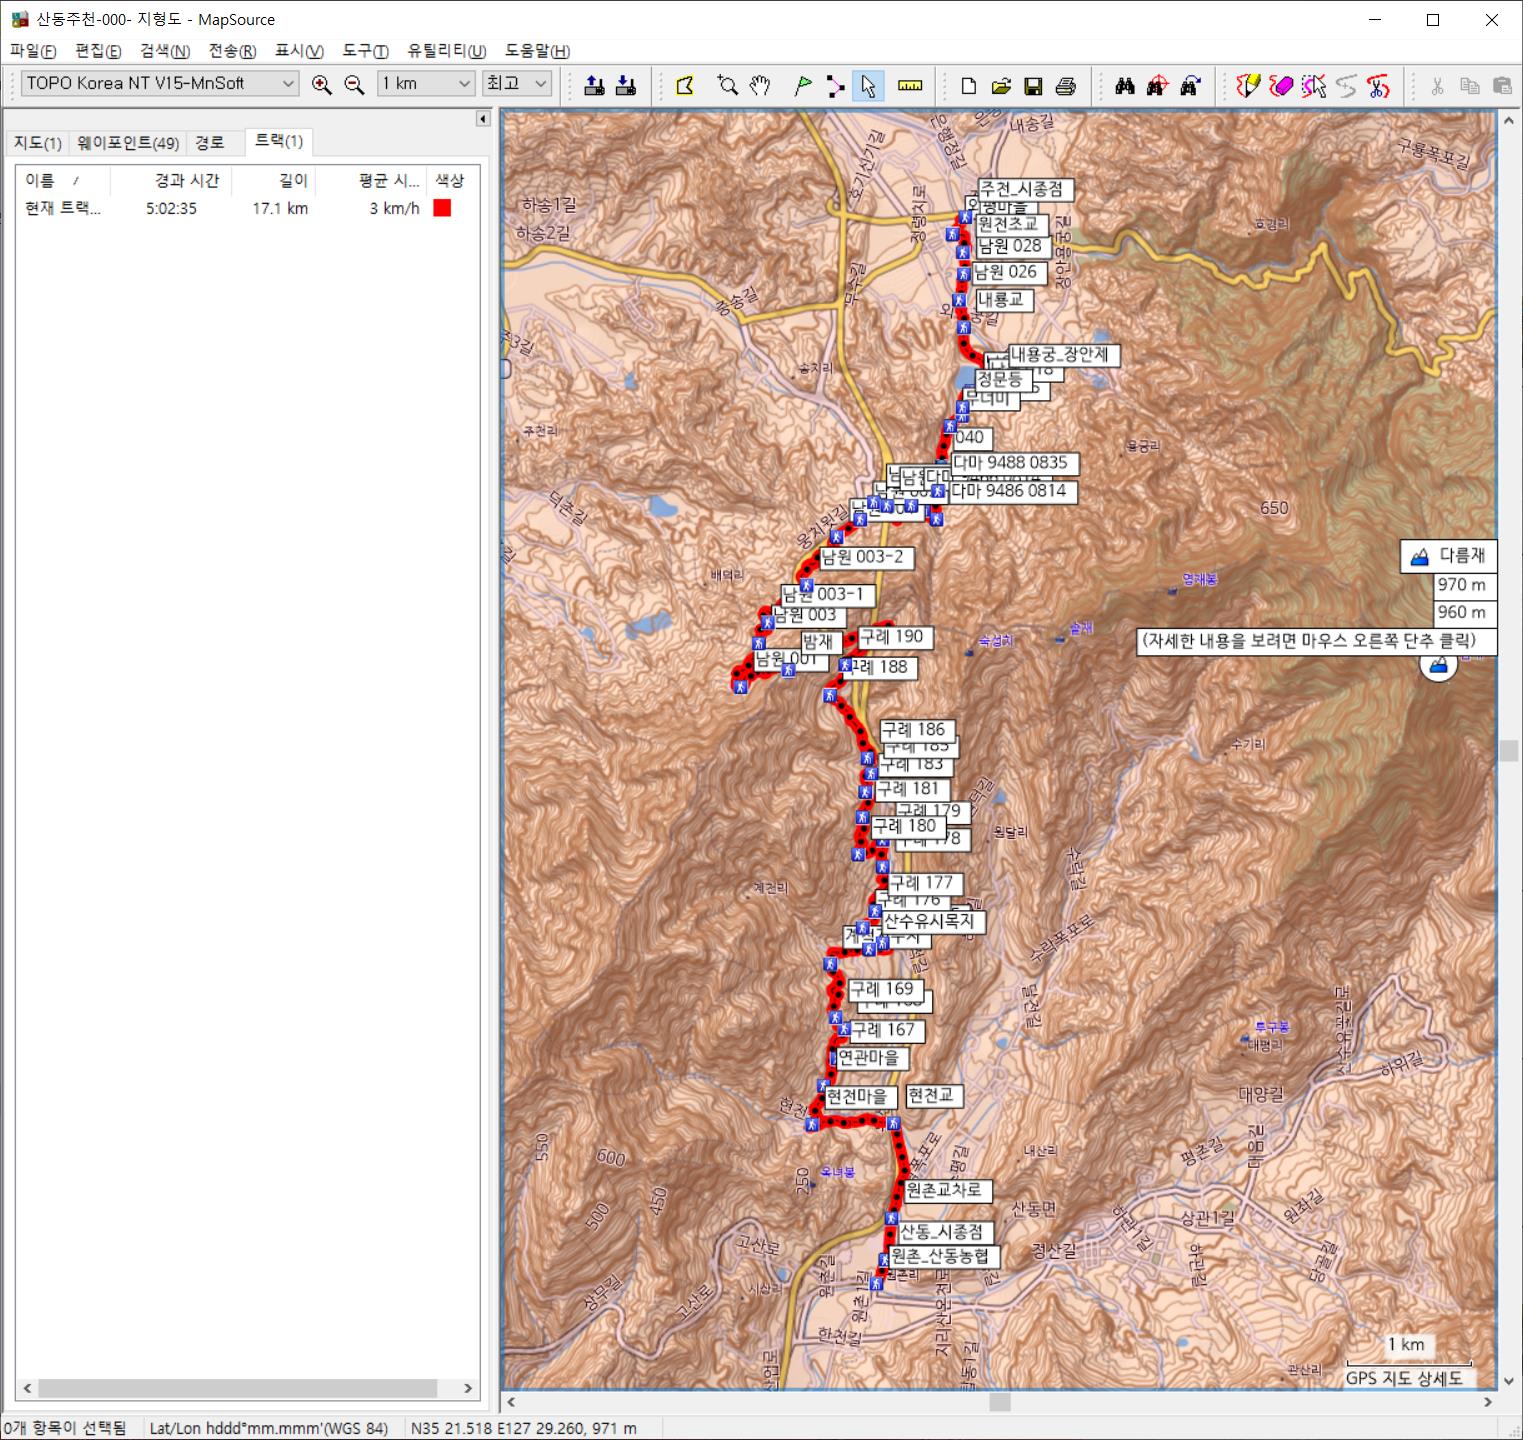Click the Open folder icon
1523x1440 pixels.
pos(1001,85)
